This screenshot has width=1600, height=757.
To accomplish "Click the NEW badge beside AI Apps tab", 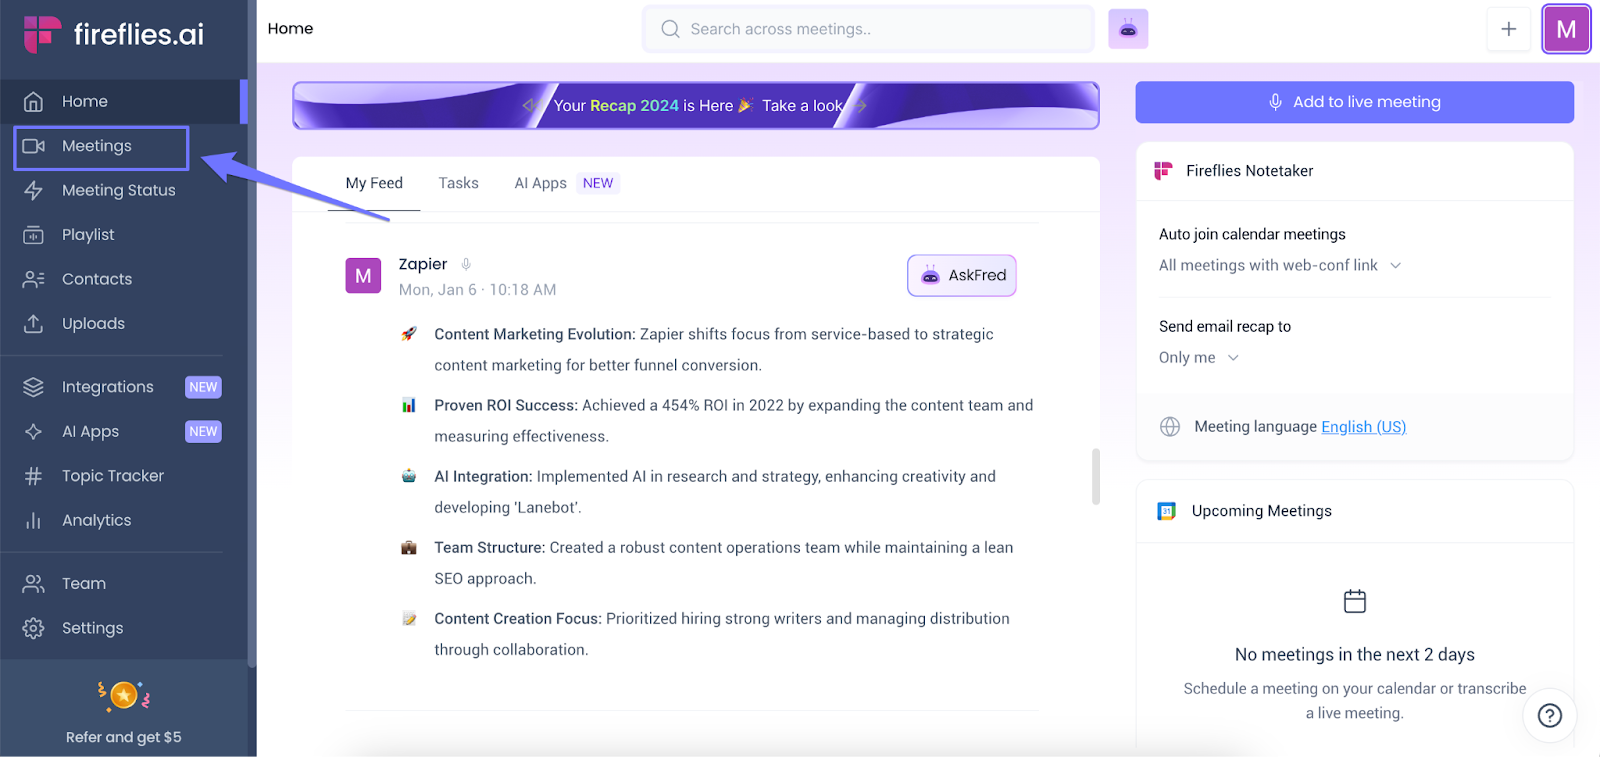I will point(598,183).
